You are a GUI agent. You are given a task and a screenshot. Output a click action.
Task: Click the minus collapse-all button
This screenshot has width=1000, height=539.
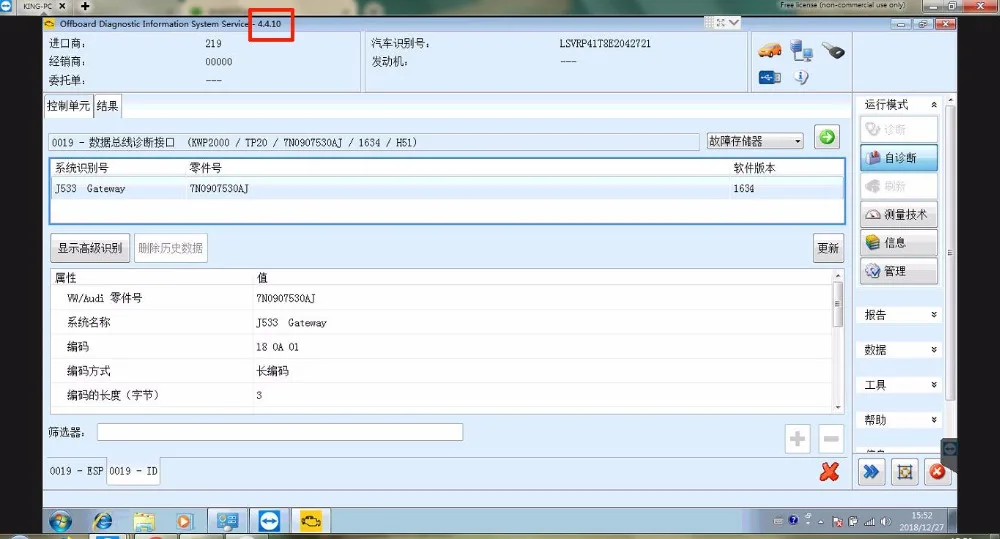831,439
